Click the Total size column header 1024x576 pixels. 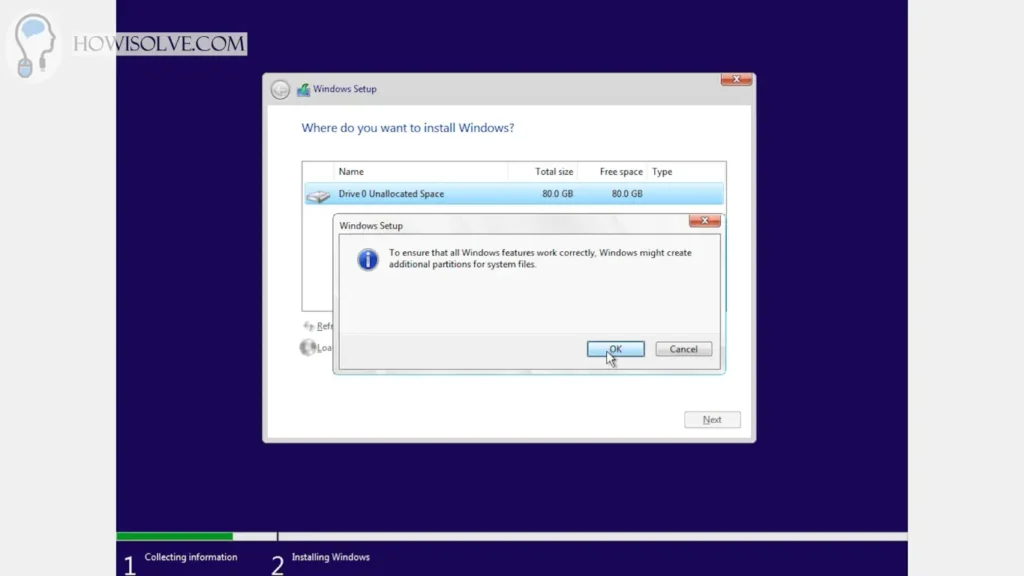(x=553, y=172)
